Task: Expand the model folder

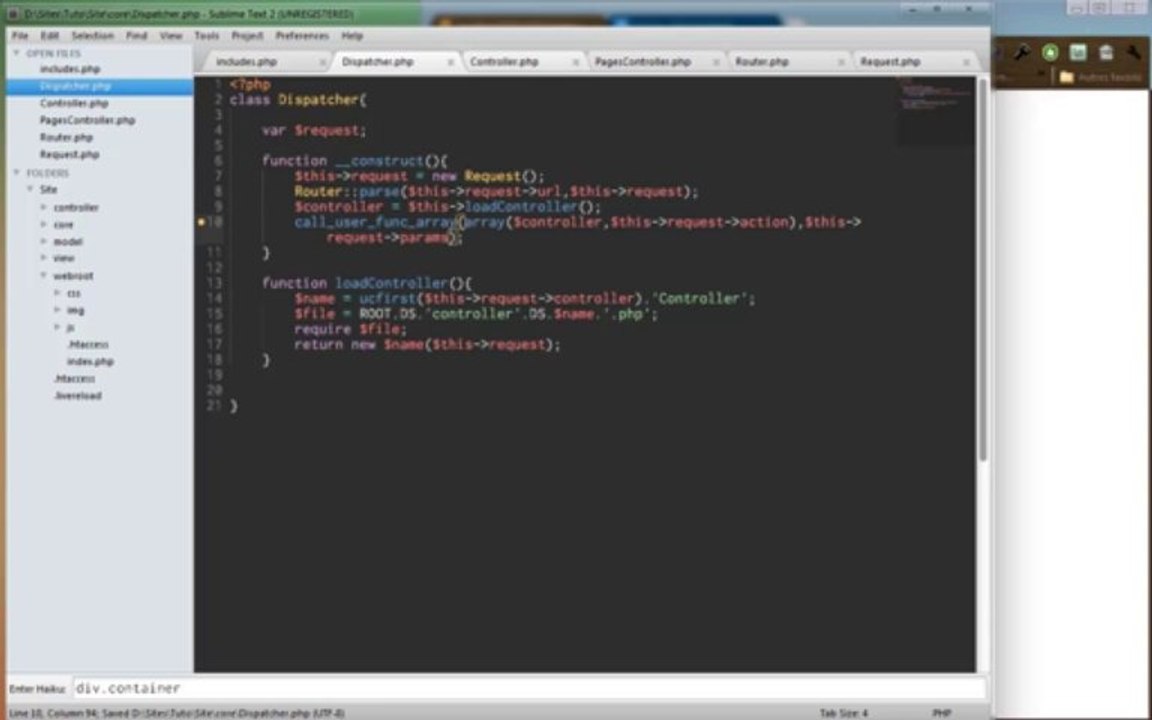Action: point(43,241)
